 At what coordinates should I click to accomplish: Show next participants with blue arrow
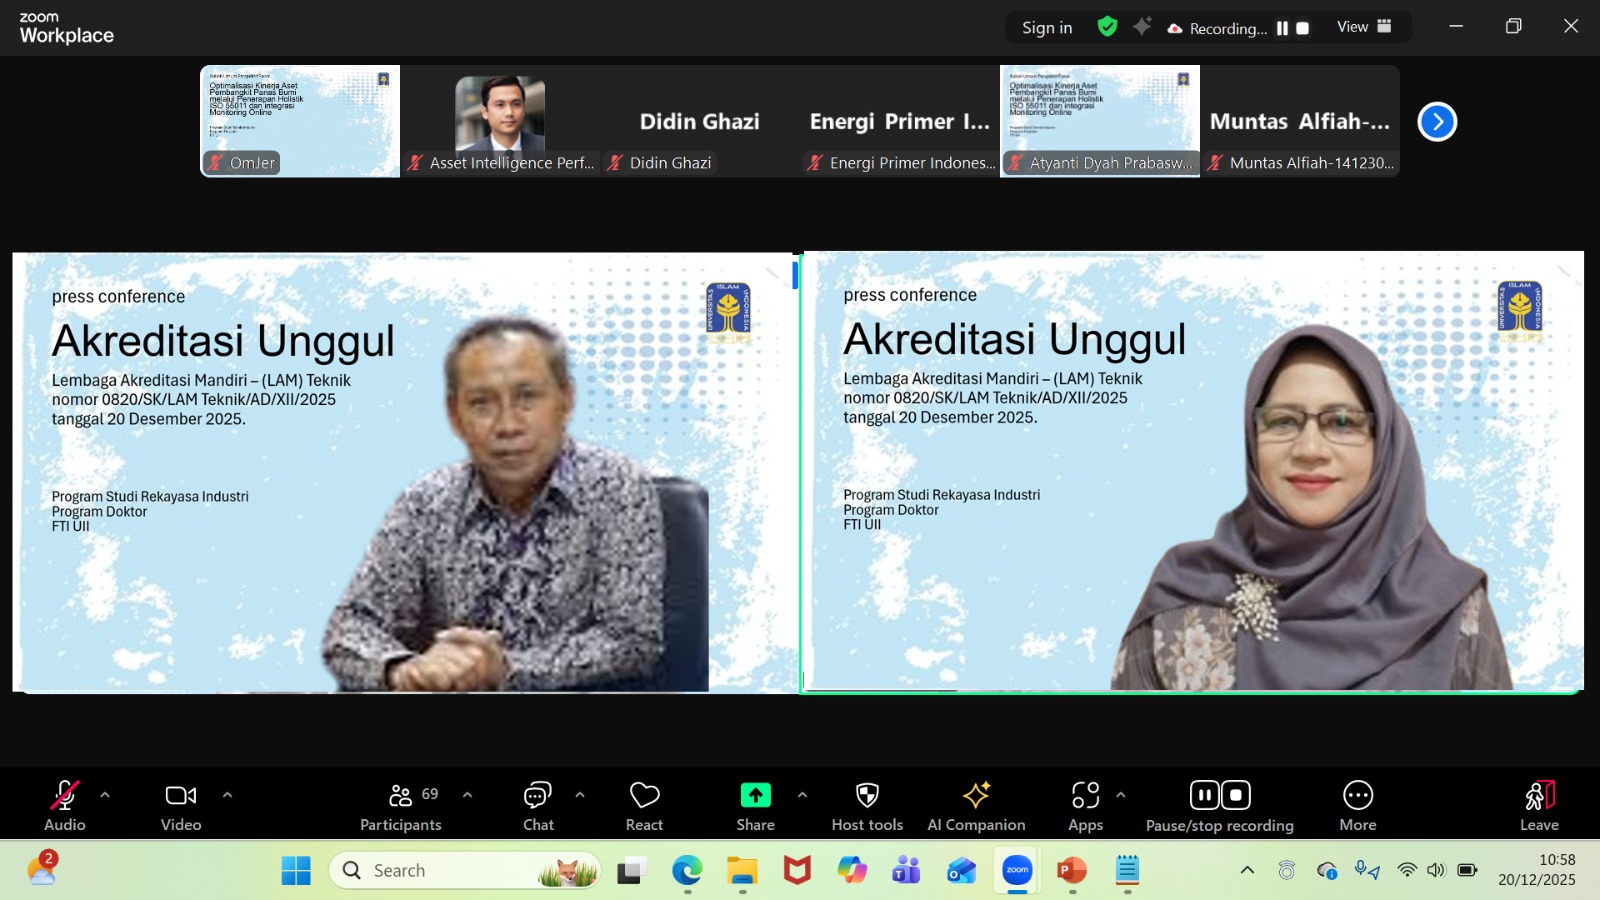tap(1437, 122)
